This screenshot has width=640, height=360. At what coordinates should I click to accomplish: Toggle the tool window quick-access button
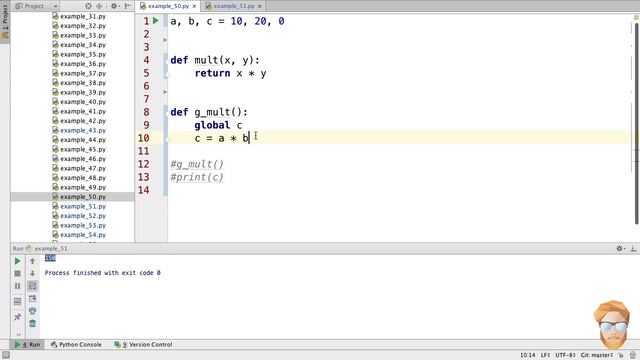pos(6,355)
